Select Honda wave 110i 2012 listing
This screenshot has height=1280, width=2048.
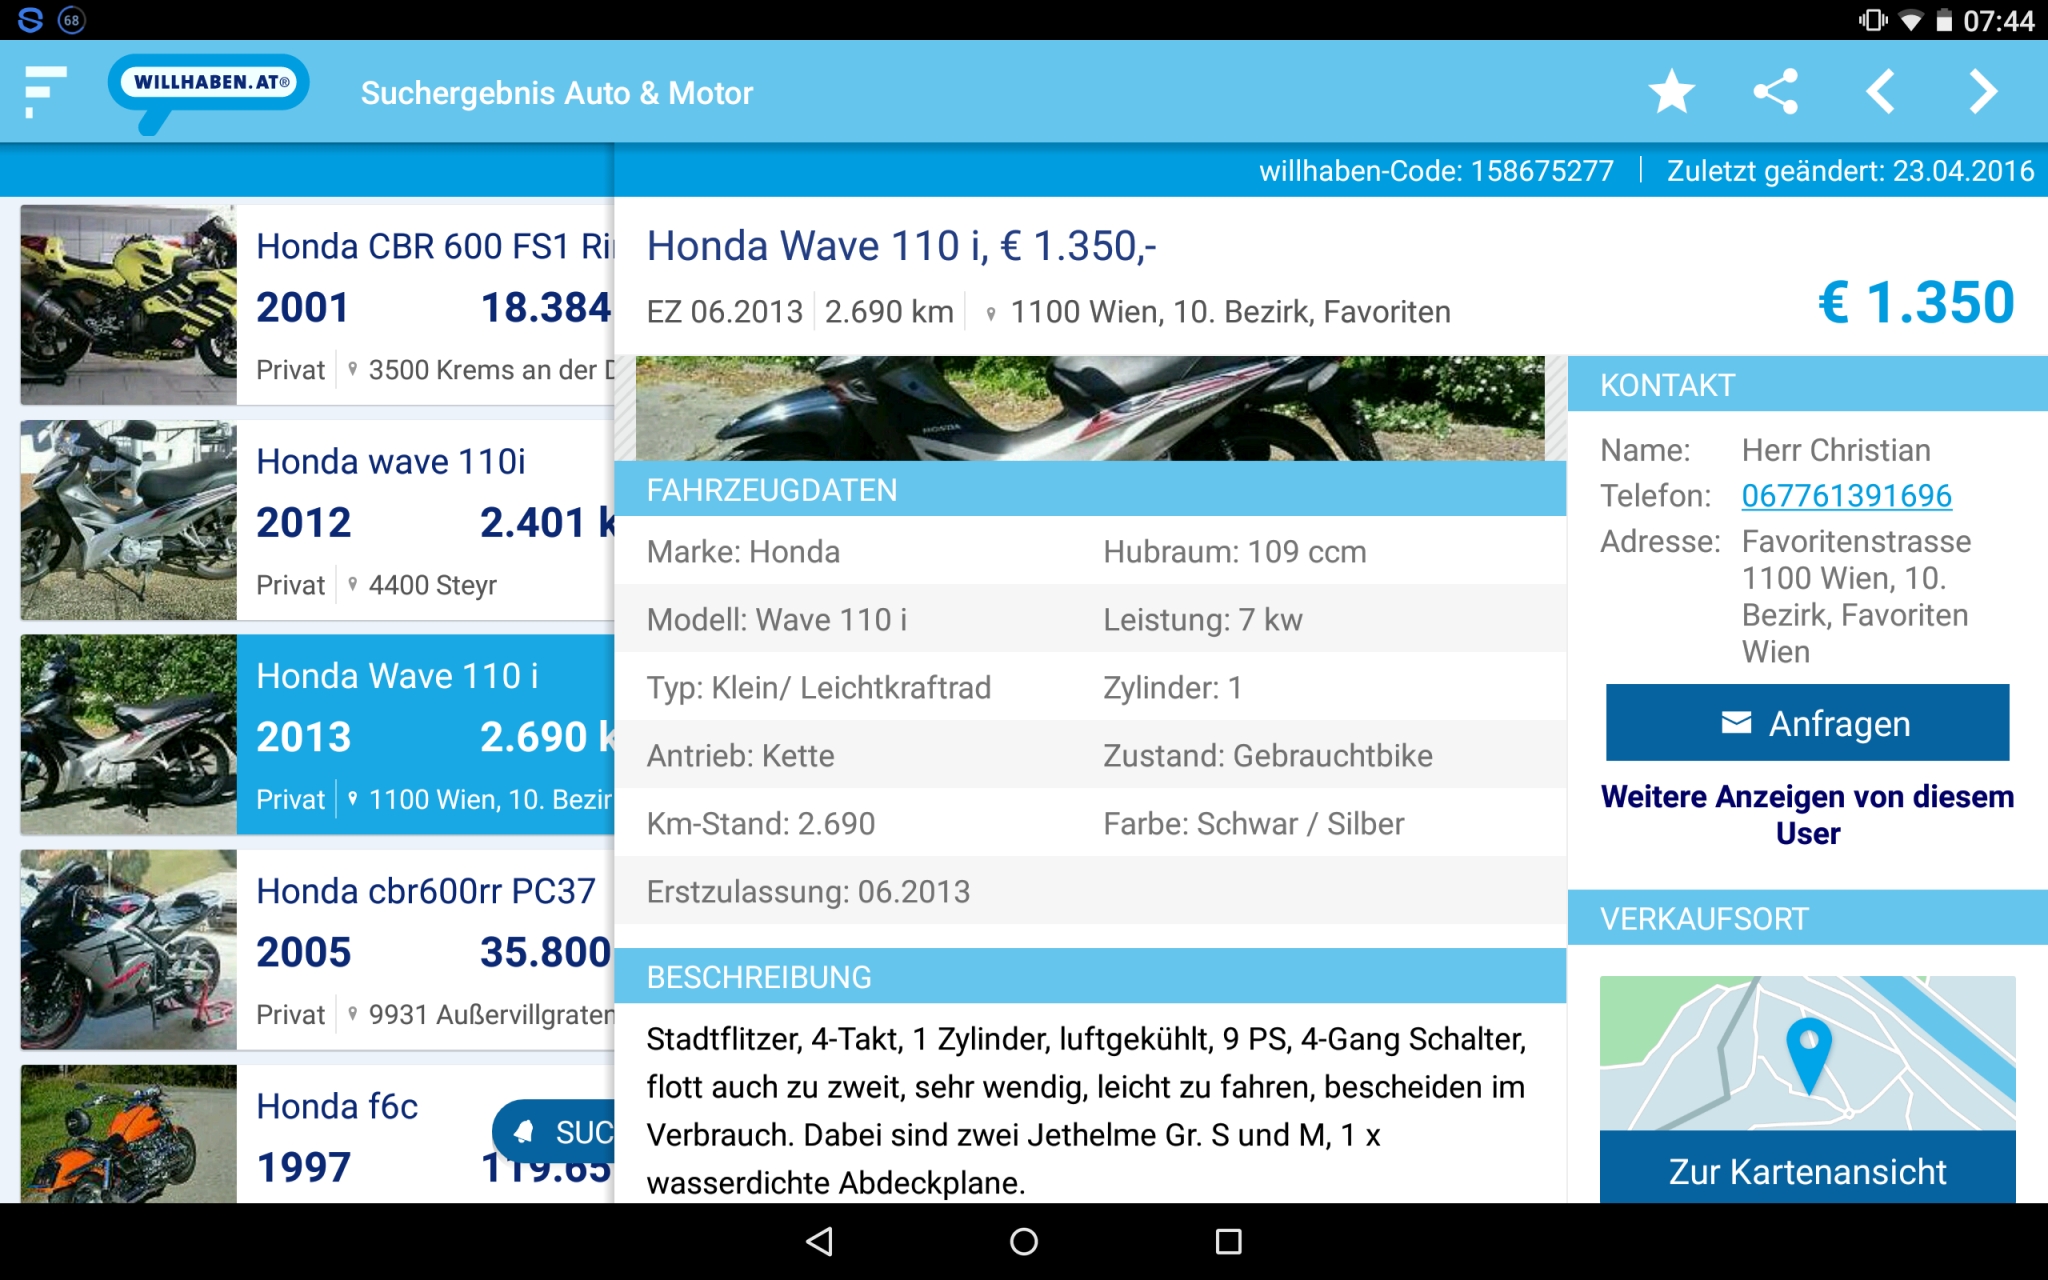(420, 520)
